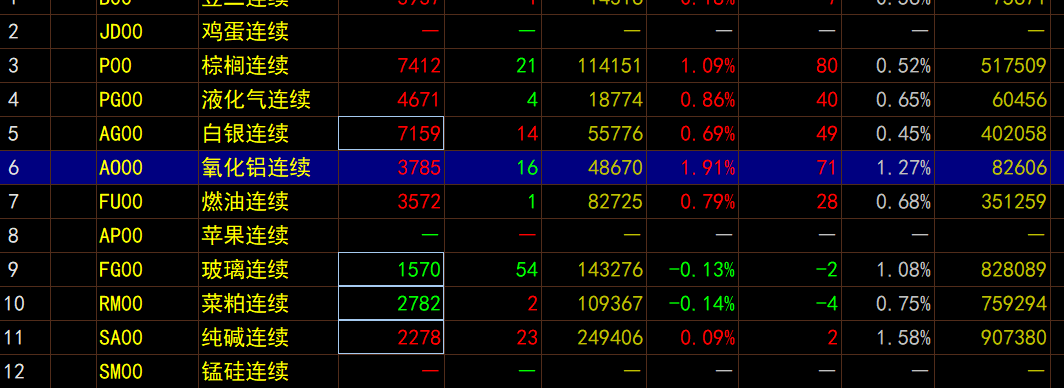Click the boxed price 2278
Image resolution: width=1064 pixels, height=388 pixels.
tap(391, 336)
